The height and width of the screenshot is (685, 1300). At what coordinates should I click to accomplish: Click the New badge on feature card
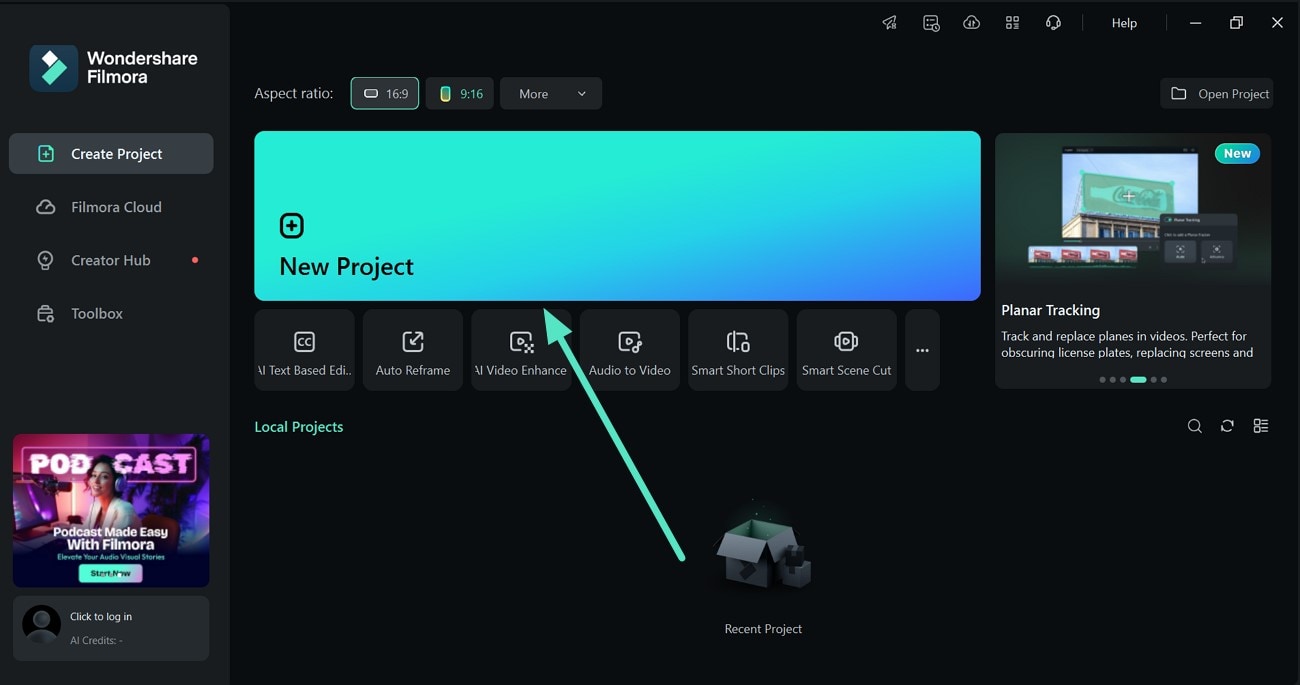pos(1237,153)
